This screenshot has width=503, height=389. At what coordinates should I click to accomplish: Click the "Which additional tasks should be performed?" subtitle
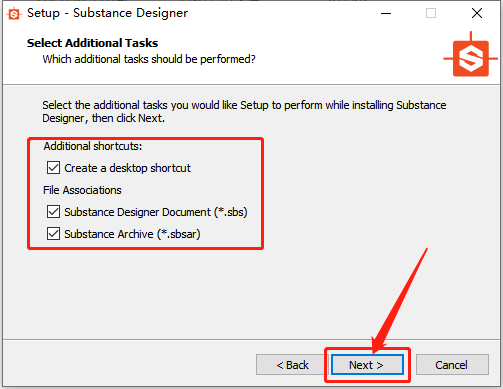(x=149, y=59)
